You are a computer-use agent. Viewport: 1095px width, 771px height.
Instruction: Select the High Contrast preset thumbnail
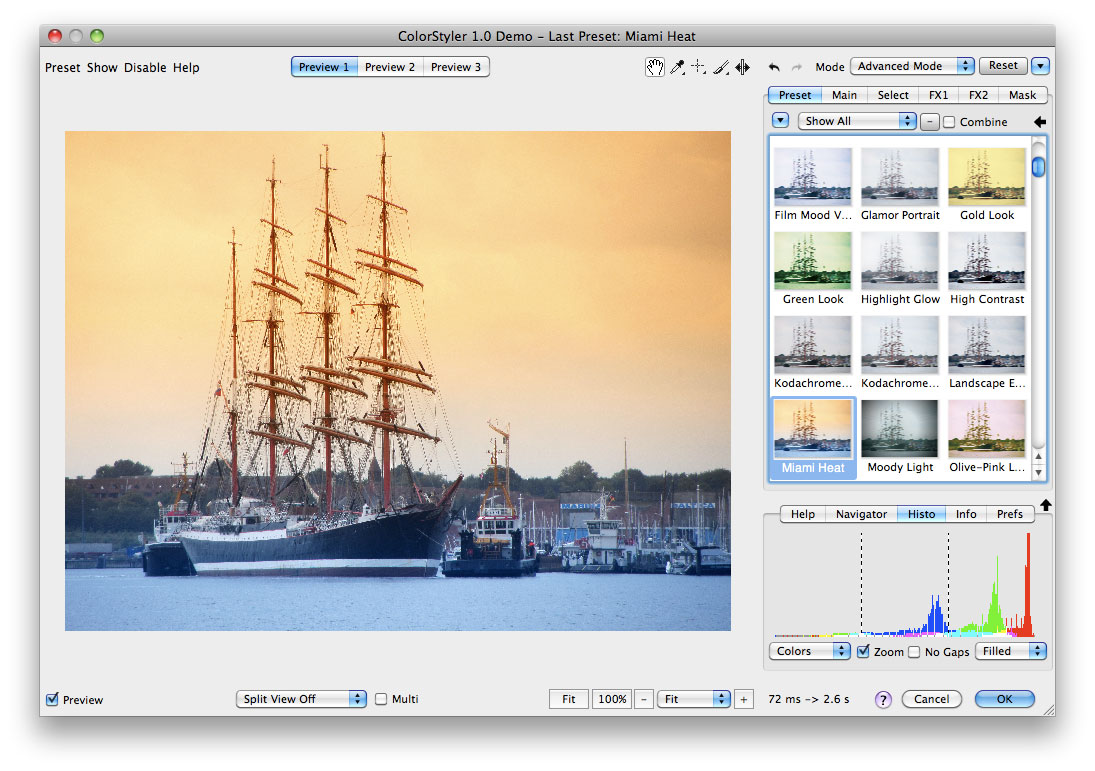click(987, 260)
